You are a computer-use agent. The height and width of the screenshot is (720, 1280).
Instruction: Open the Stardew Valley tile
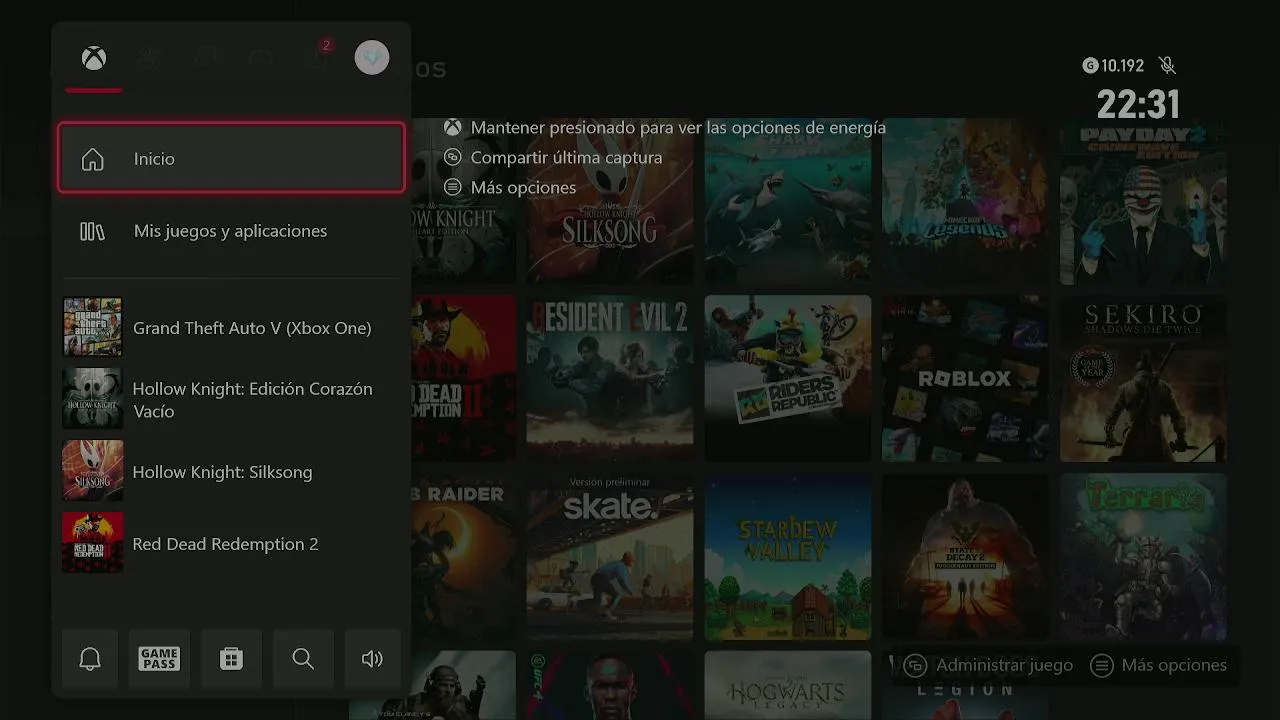[x=788, y=557]
